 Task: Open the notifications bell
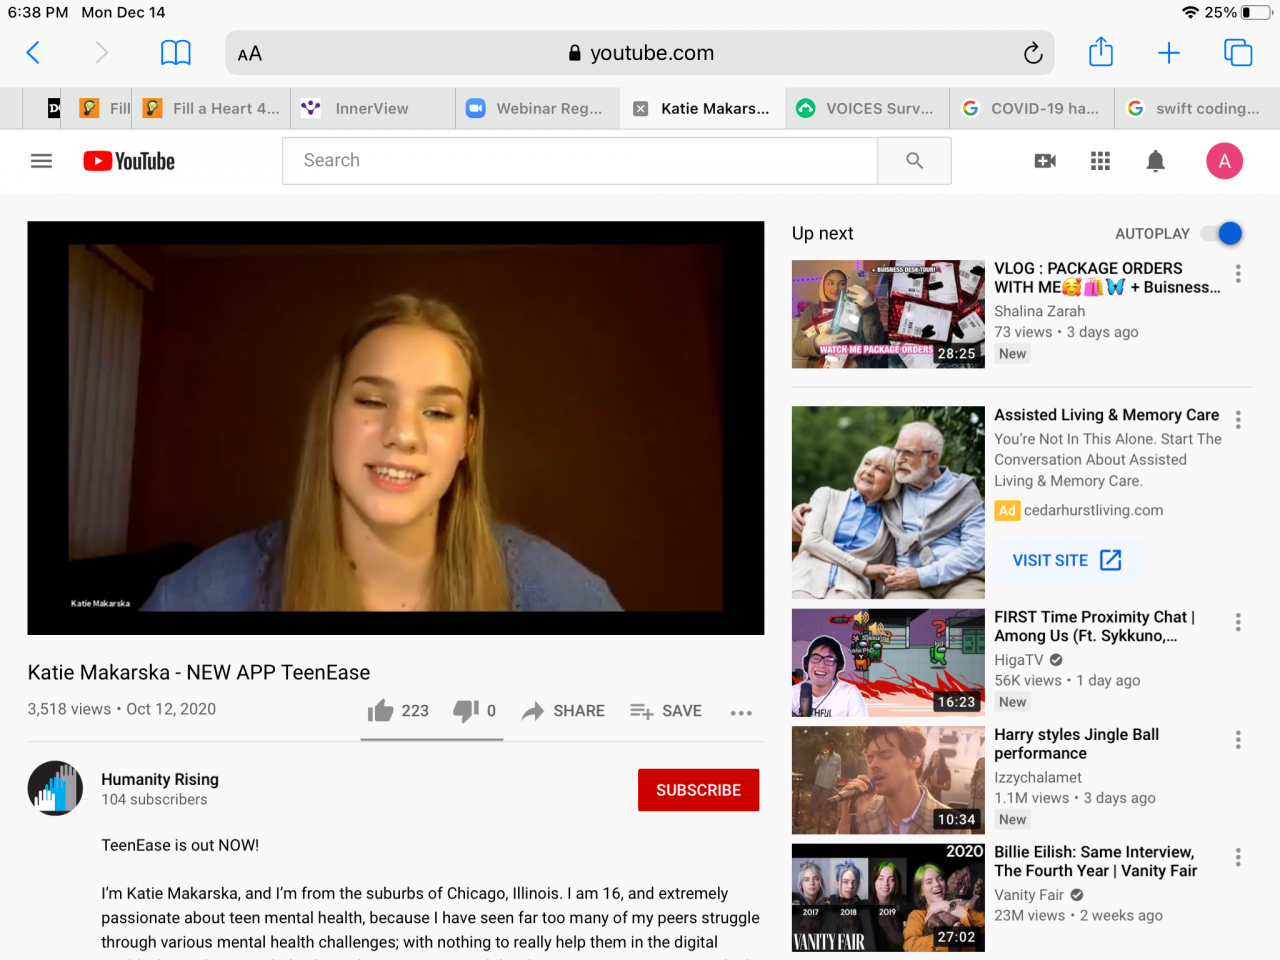[x=1156, y=161]
